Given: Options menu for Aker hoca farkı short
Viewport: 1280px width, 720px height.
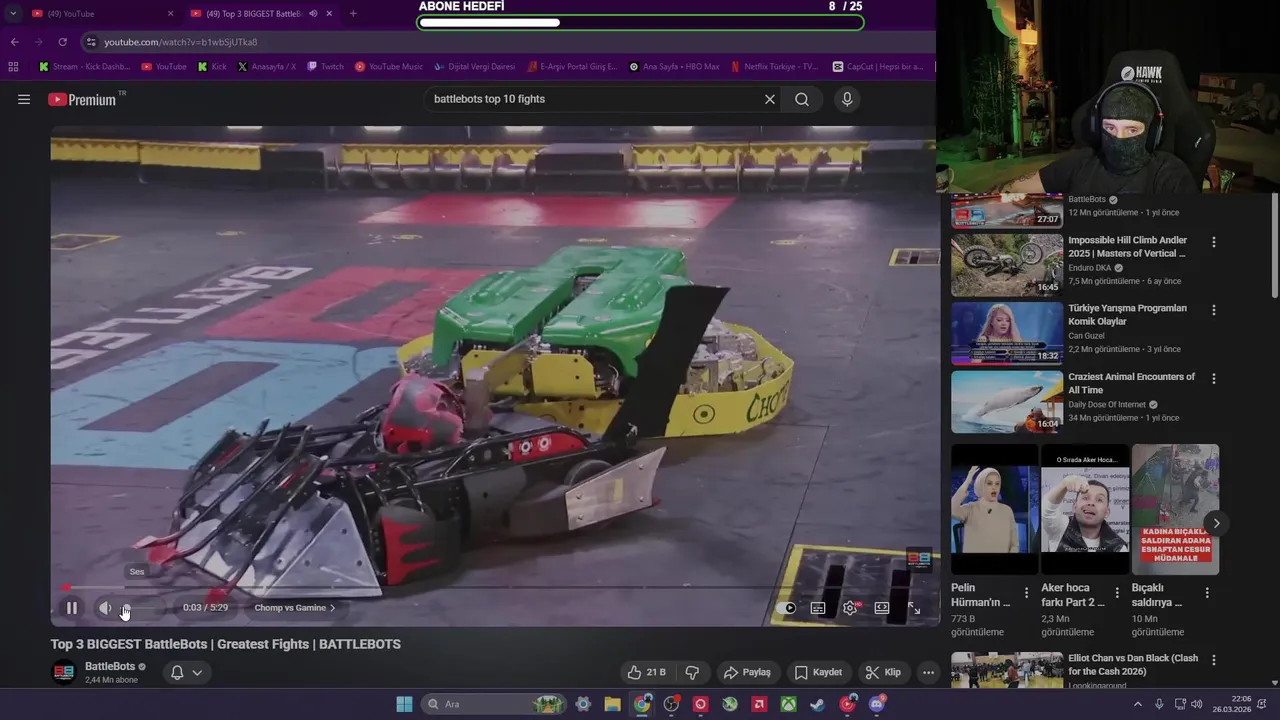Looking at the screenshot, I should tap(1117, 593).
